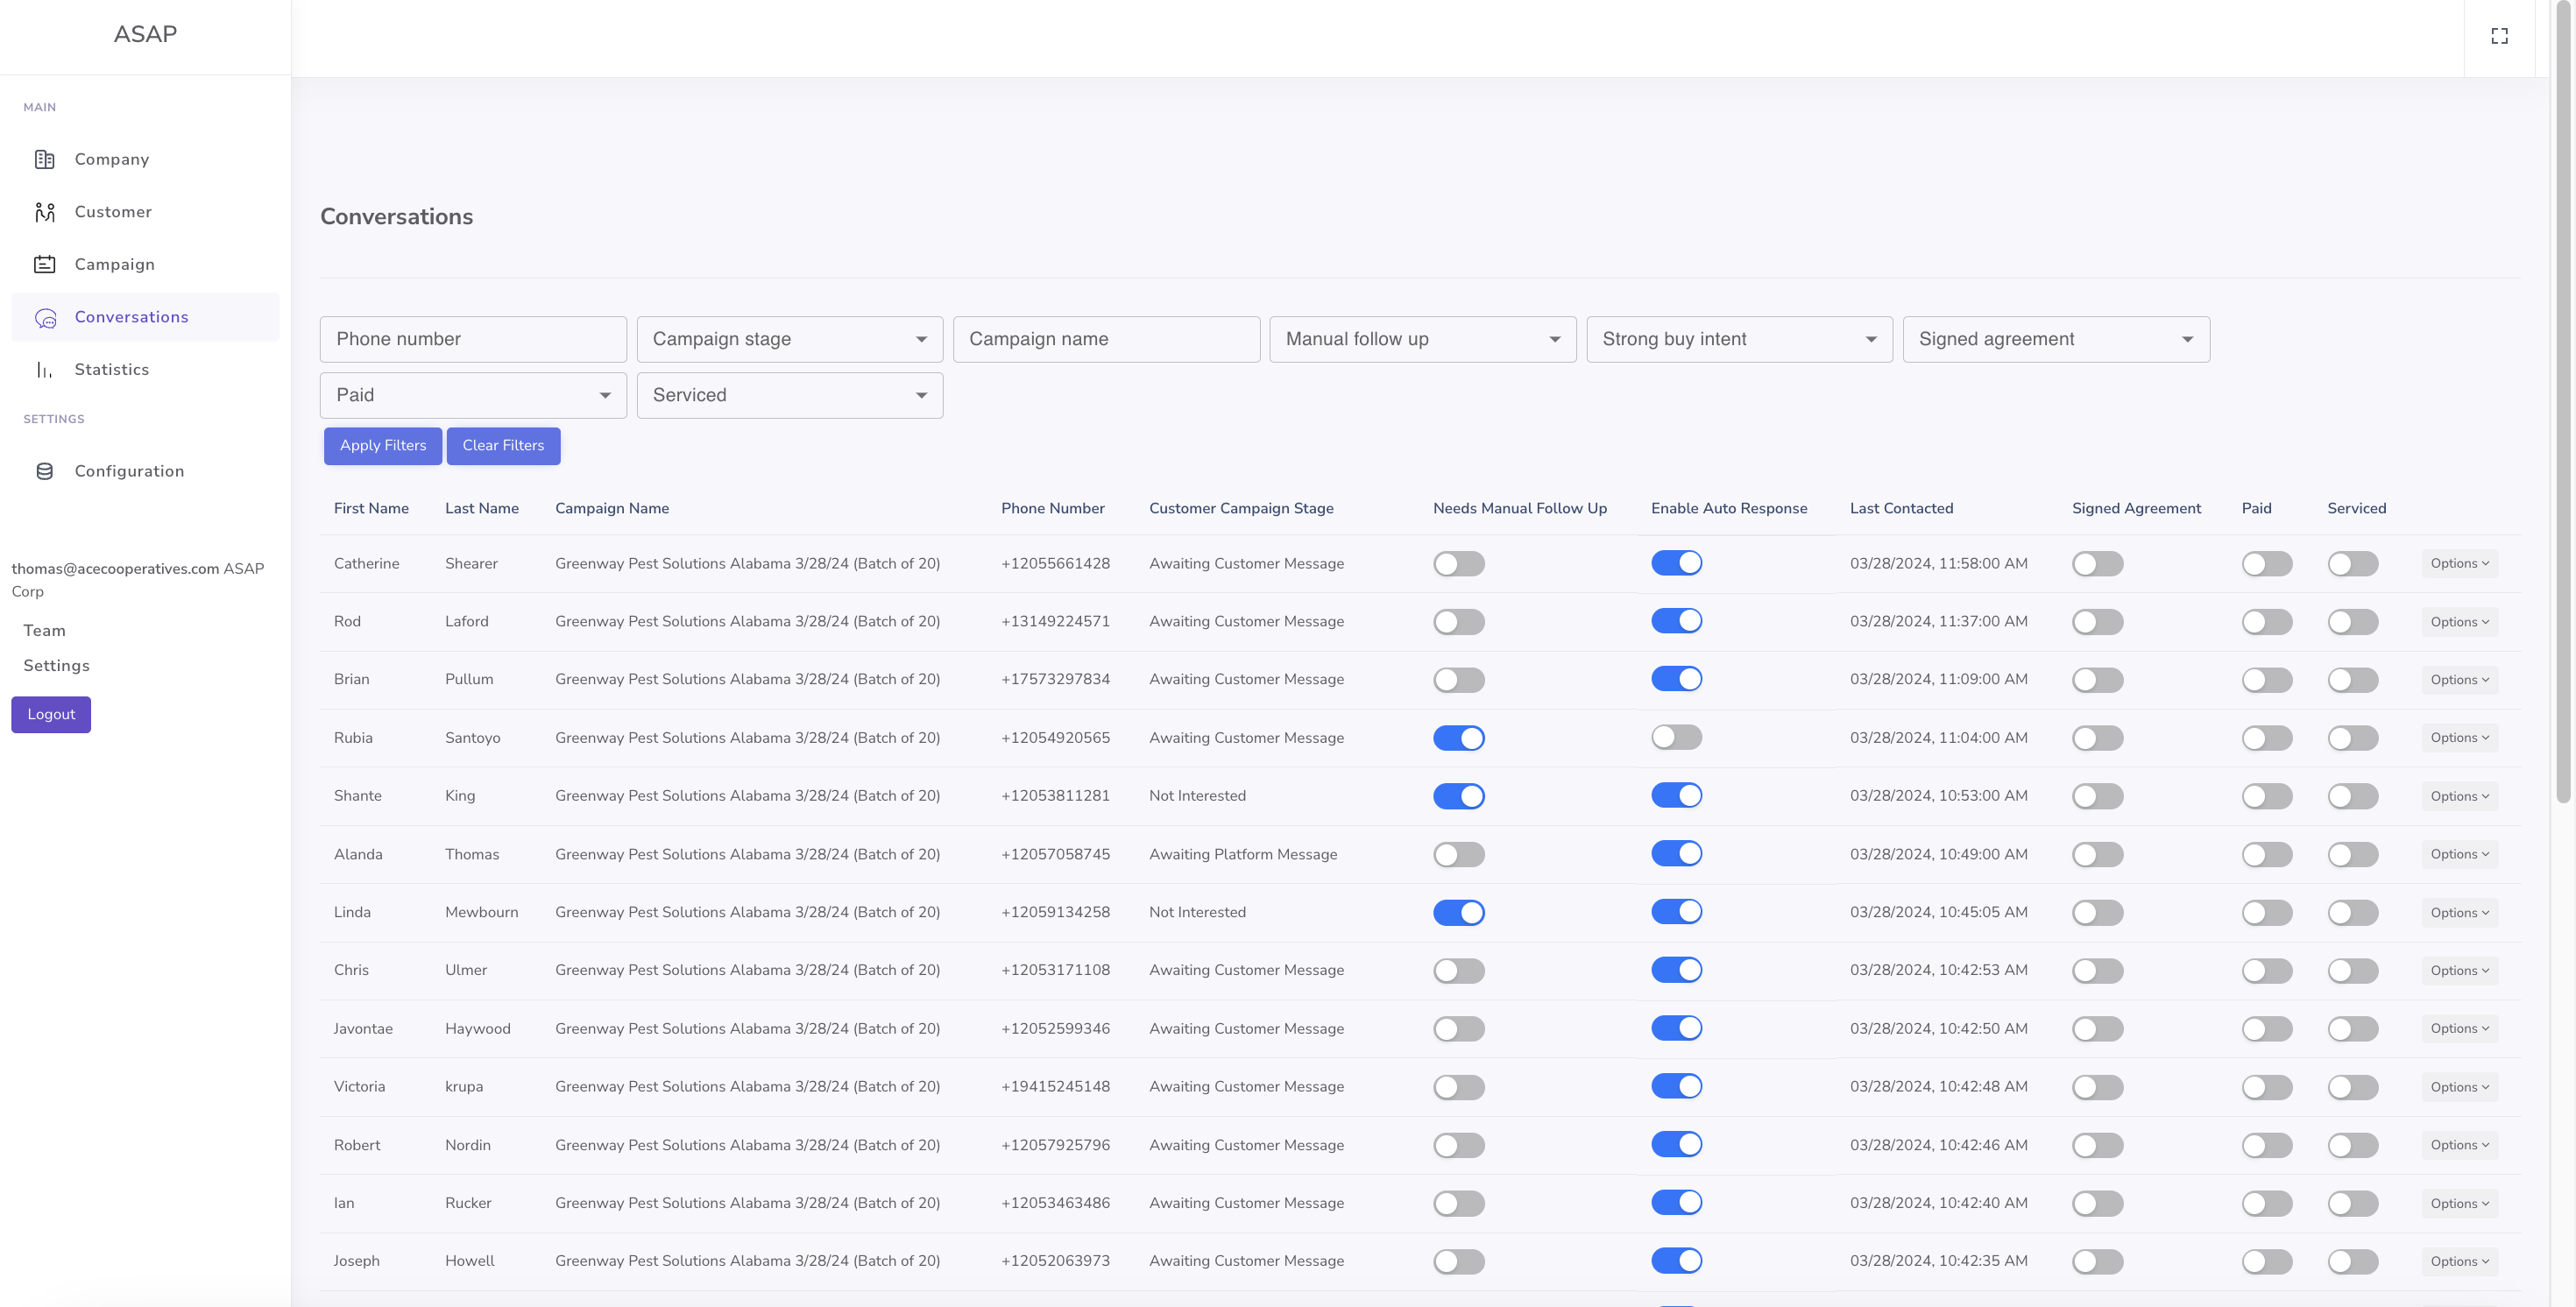Click the fullscreen expand icon top right
This screenshot has width=2576, height=1307.
(2499, 36)
